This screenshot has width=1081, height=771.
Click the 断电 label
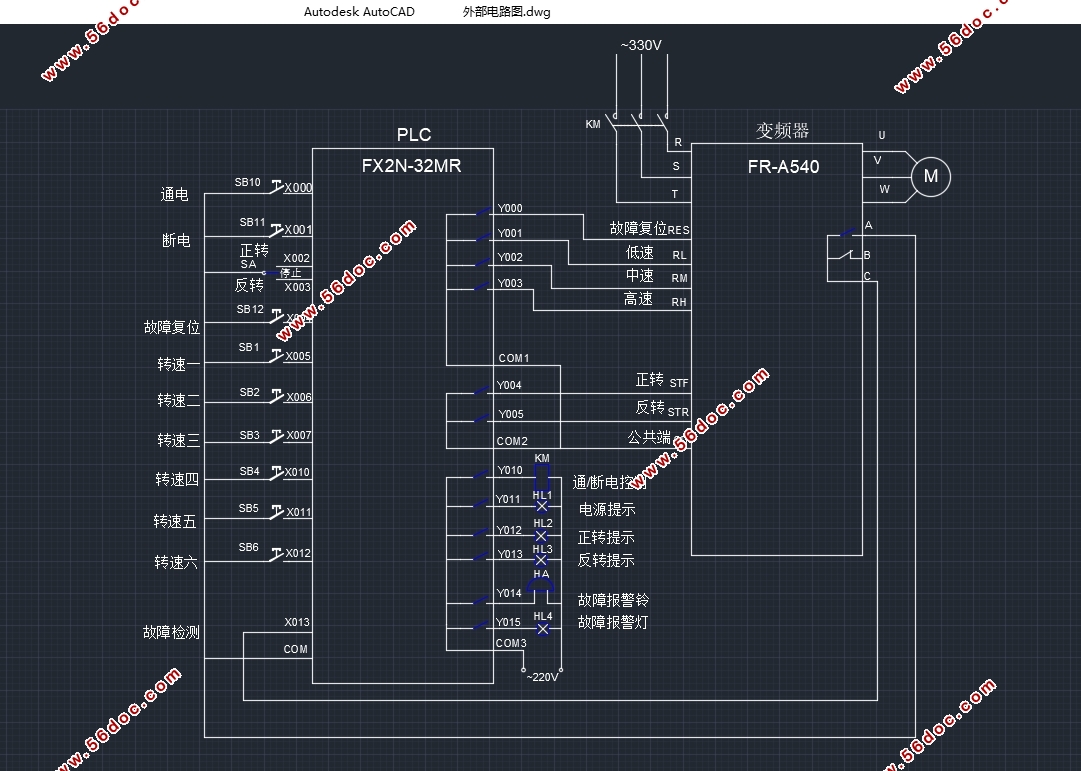pyautogui.click(x=176, y=240)
